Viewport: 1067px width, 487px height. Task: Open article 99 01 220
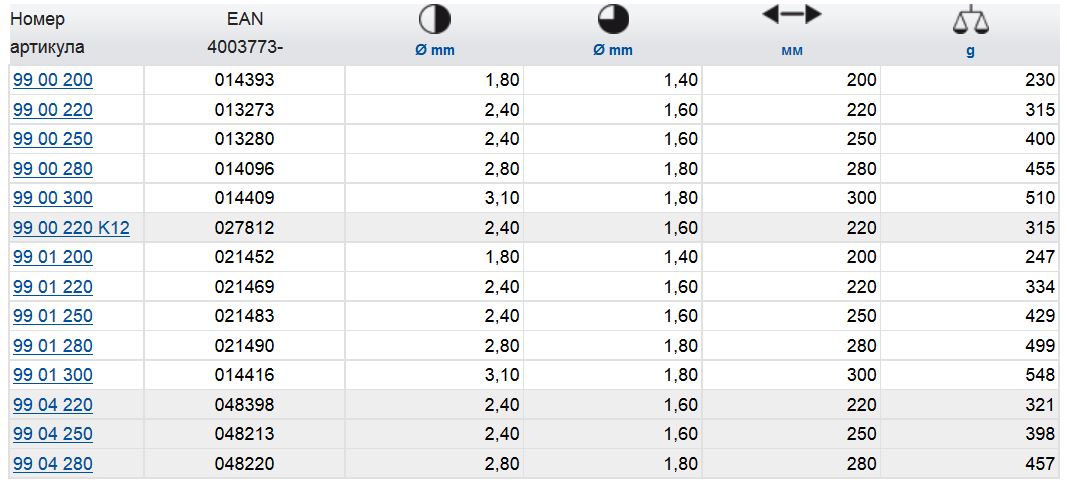tap(52, 287)
